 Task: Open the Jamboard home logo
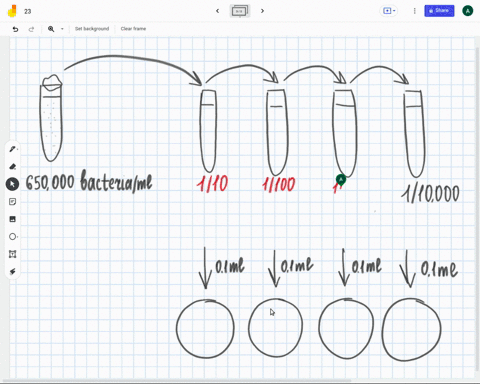[12, 11]
